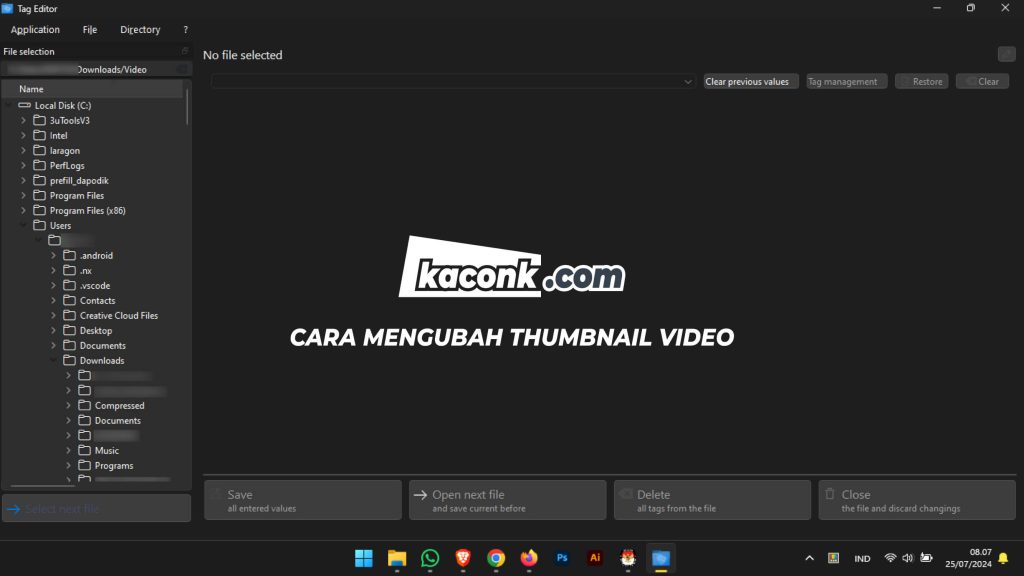Click Save all entered values
The image size is (1024, 576).
point(303,500)
